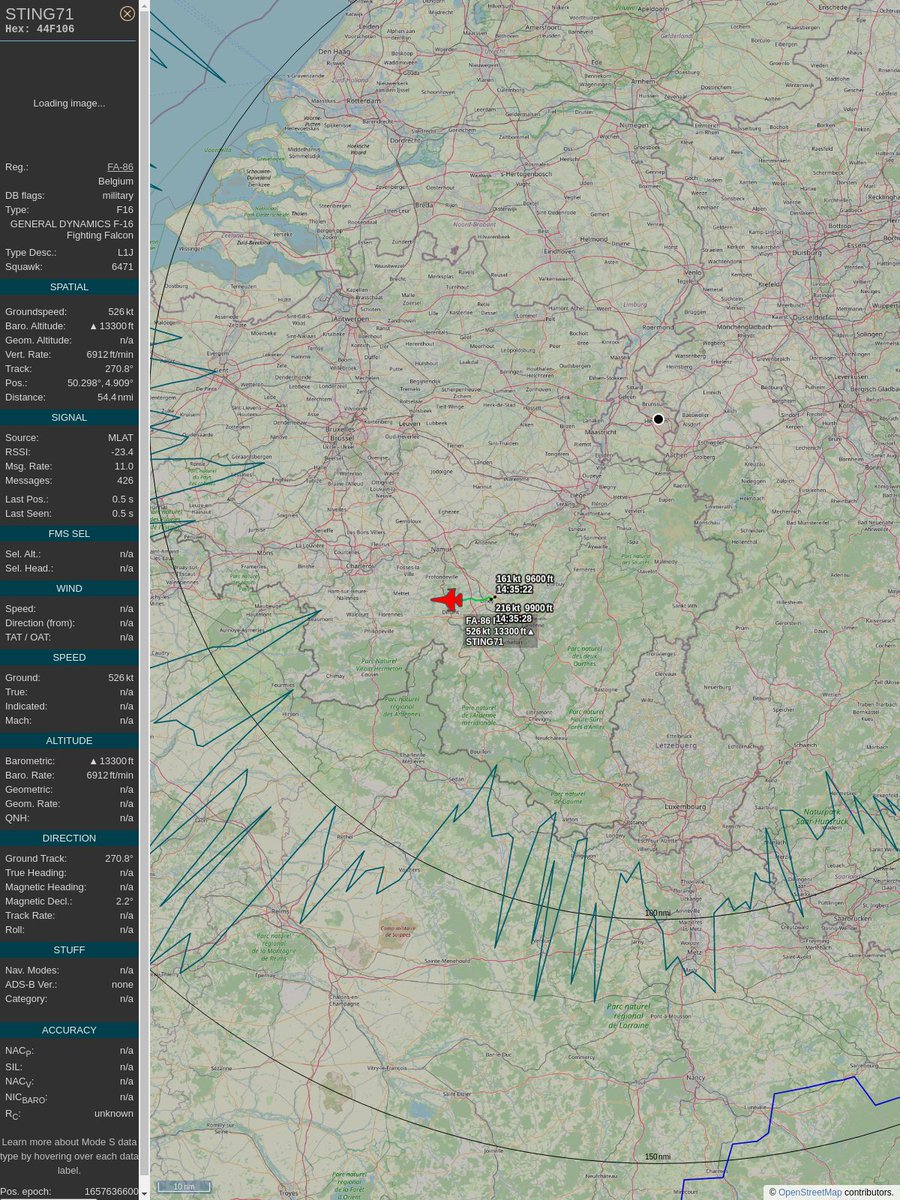Click the STING71 callsign label on the map
Viewport: 900px width, 1200px height.
pos(485,641)
